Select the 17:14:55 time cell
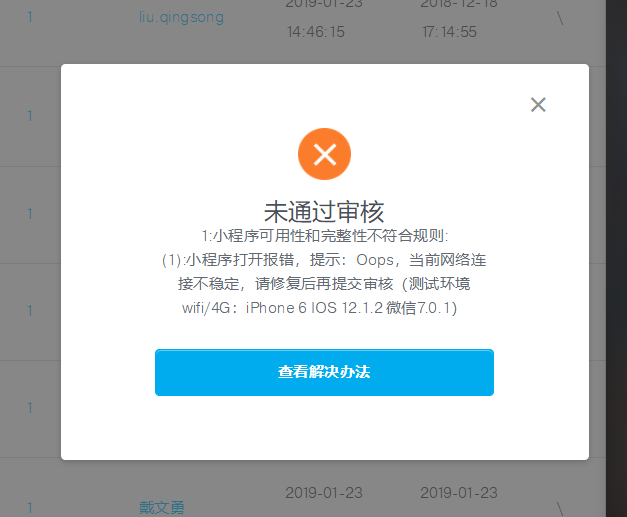The image size is (627, 517). click(x=449, y=32)
